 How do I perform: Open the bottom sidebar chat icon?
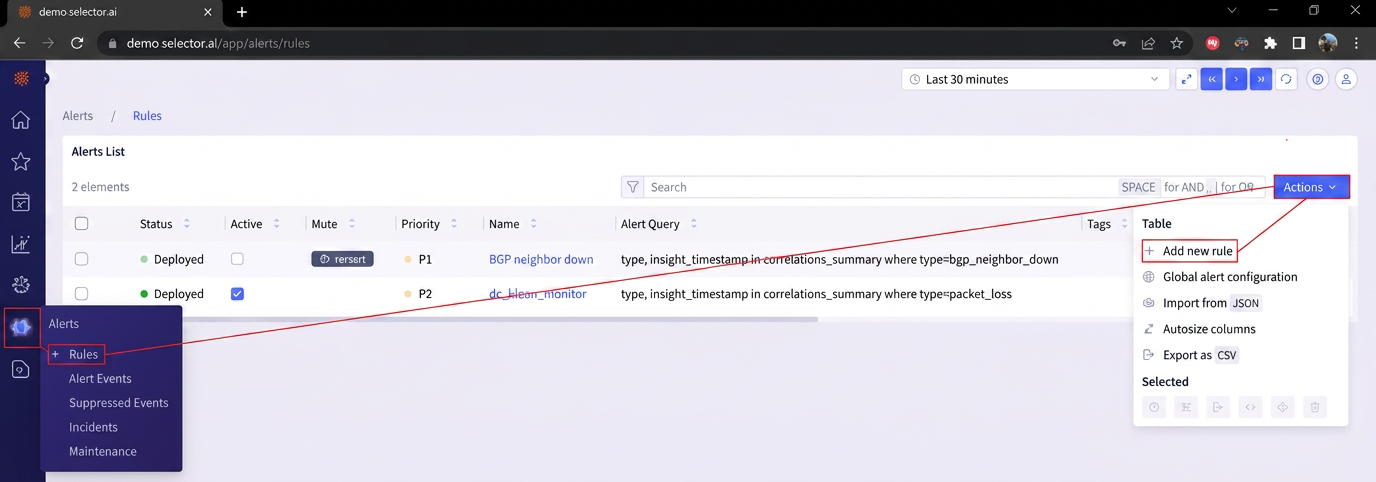20,370
